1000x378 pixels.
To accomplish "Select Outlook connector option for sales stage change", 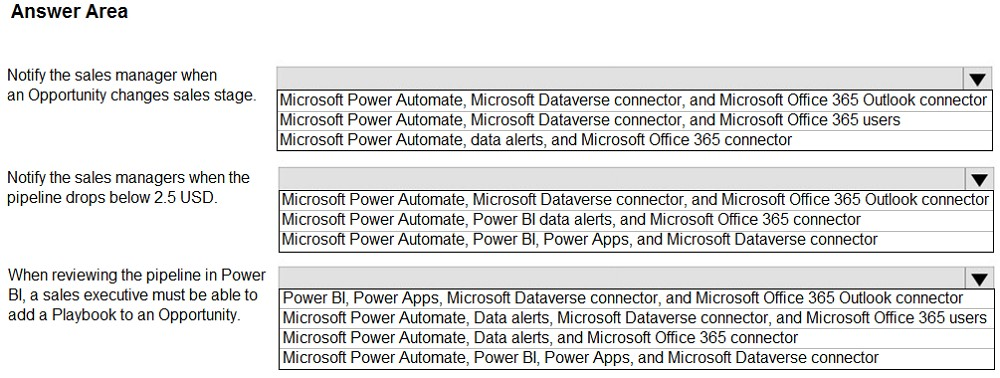I will [633, 100].
